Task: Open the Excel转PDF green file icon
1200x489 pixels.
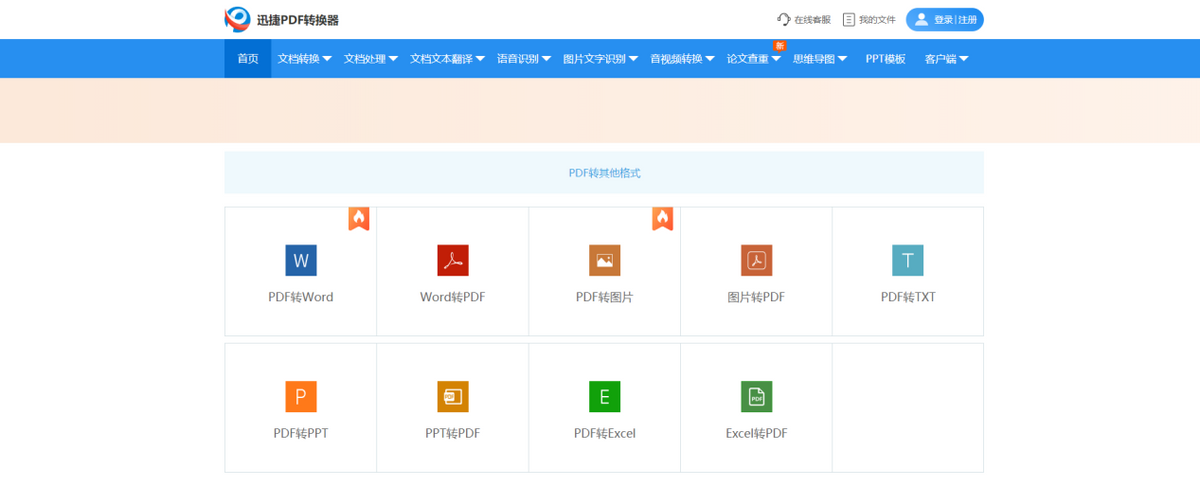Action: pyautogui.click(x=756, y=396)
